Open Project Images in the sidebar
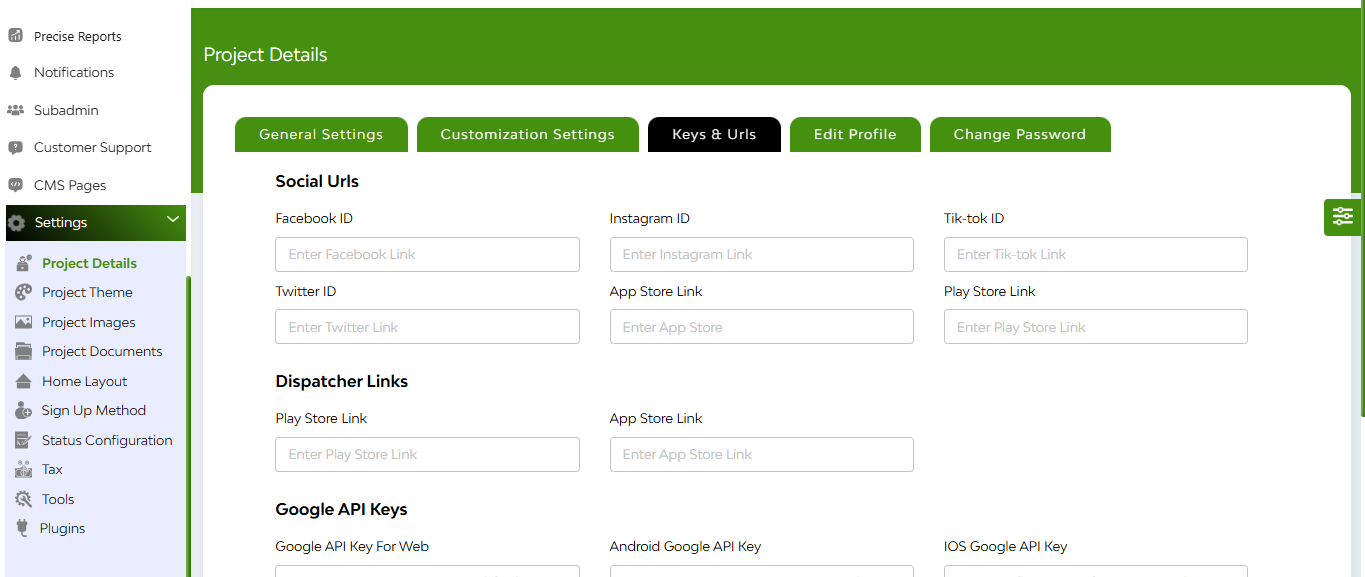Image resolution: width=1365 pixels, height=577 pixels. pyautogui.click(x=88, y=322)
